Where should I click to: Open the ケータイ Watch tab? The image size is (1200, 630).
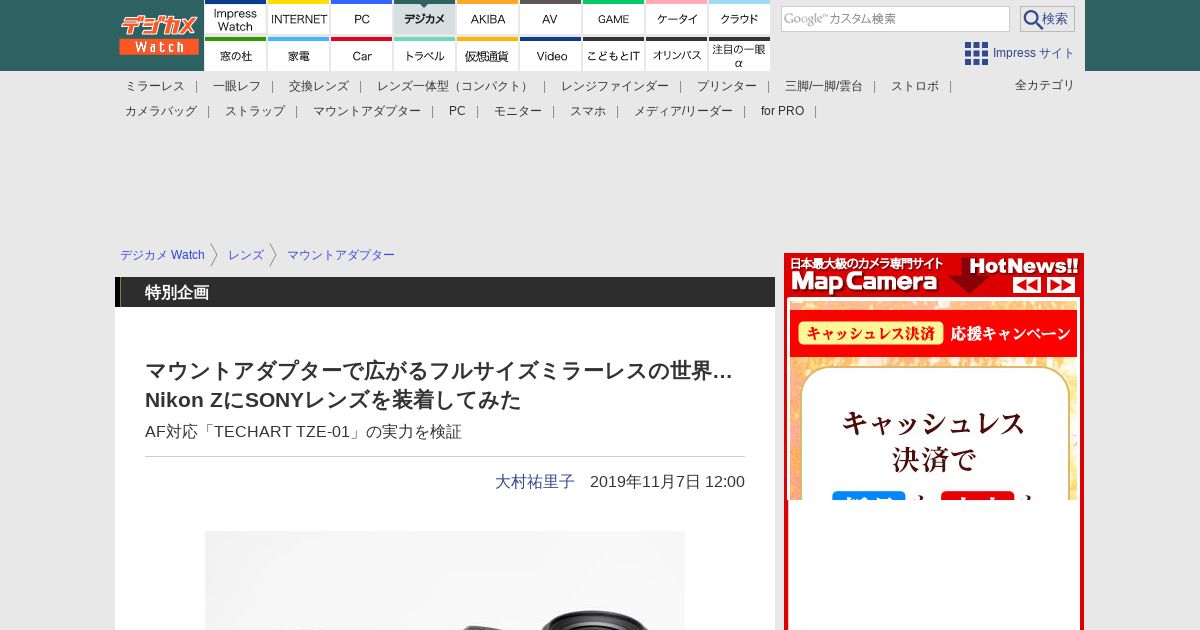677,18
